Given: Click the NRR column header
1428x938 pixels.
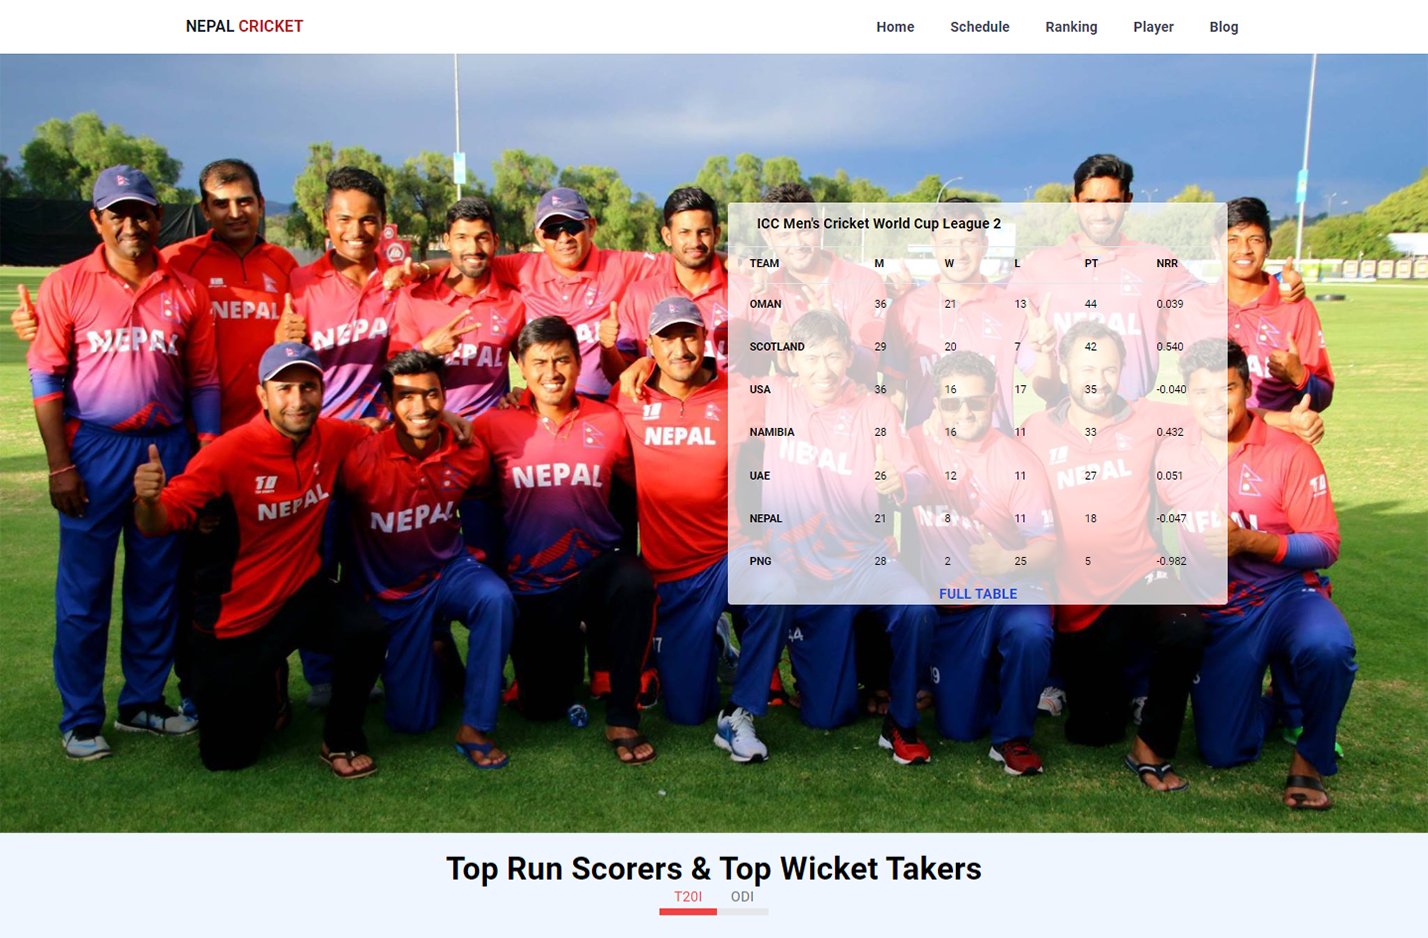Looking at the screenshot, I should click(1167, 264).
